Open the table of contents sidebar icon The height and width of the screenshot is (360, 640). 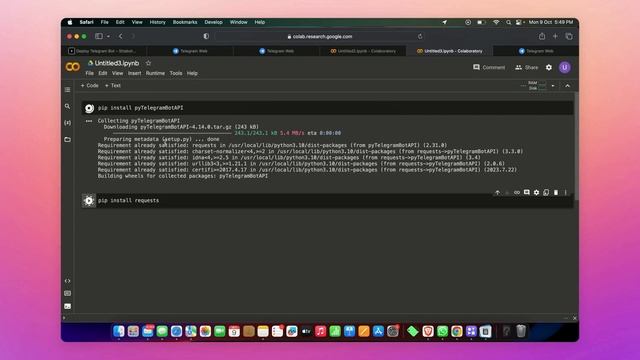tap(67, 90)
